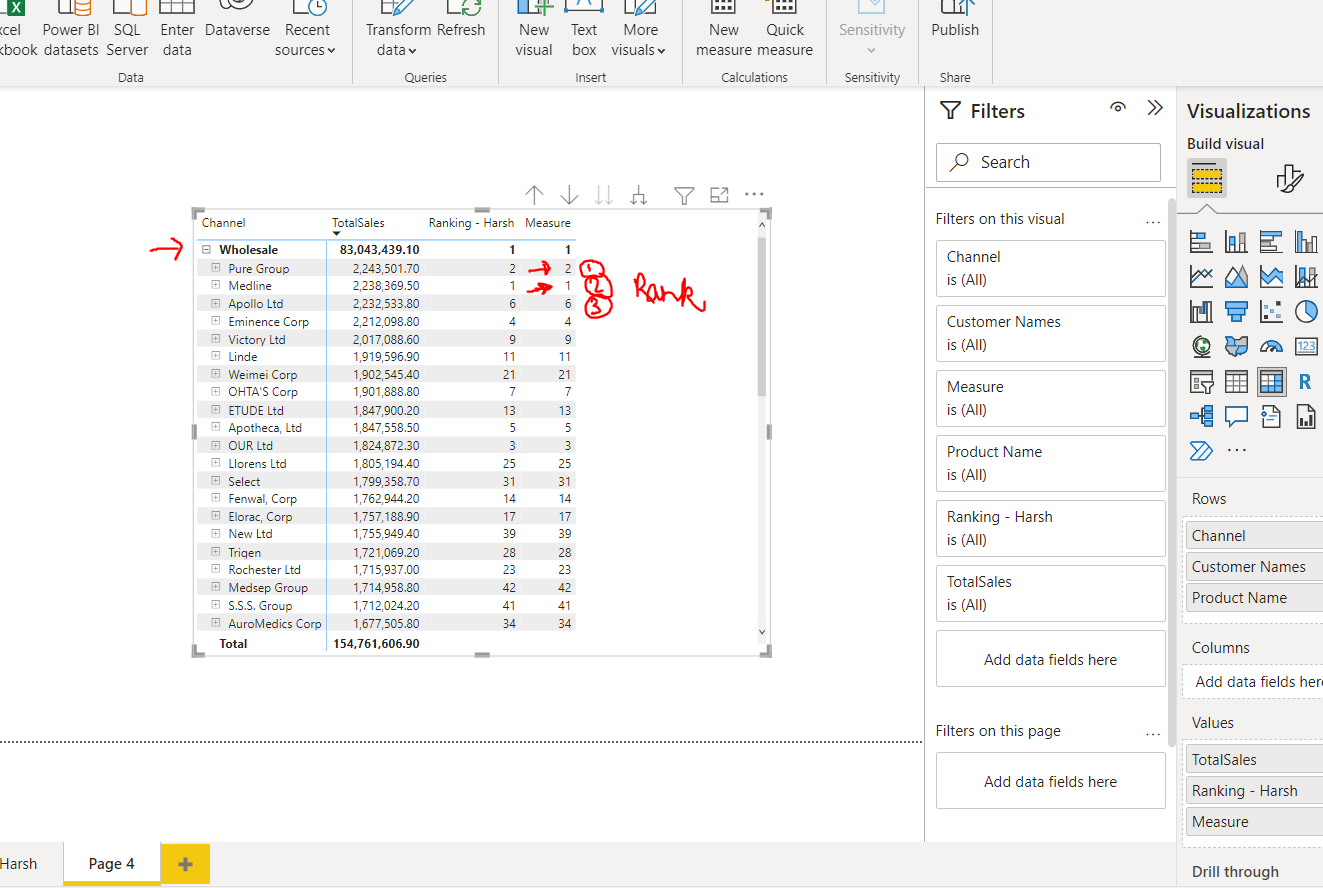Screen dimensions: 1323x888
Task: Add a new page with plus tab
Action: tap(185, 864)
